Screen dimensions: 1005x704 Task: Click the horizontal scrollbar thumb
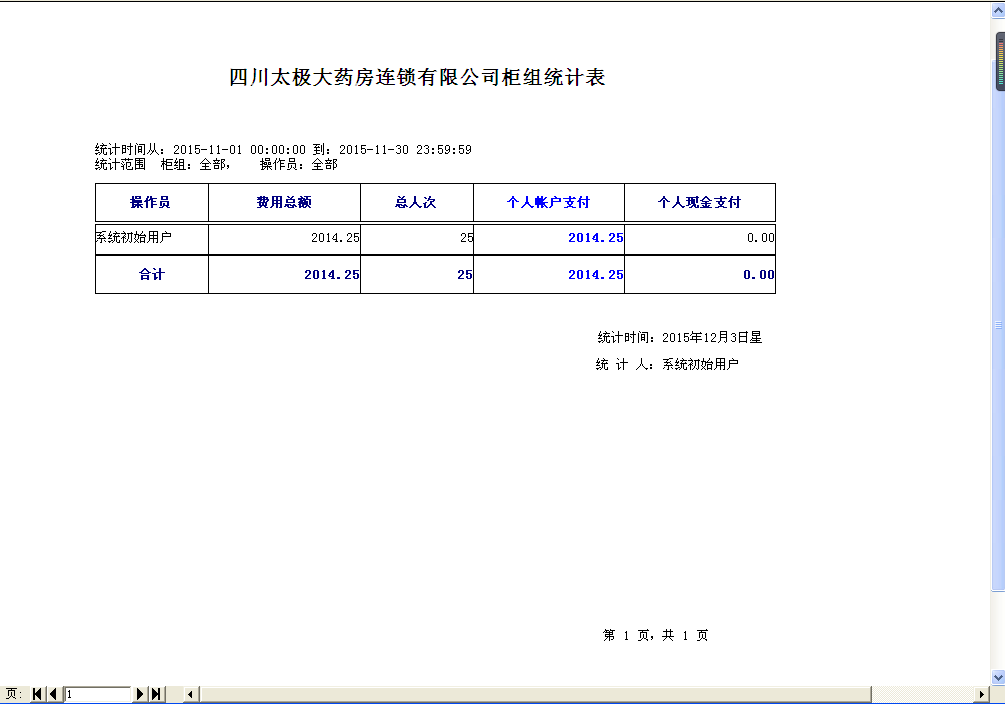click(536, 694)
